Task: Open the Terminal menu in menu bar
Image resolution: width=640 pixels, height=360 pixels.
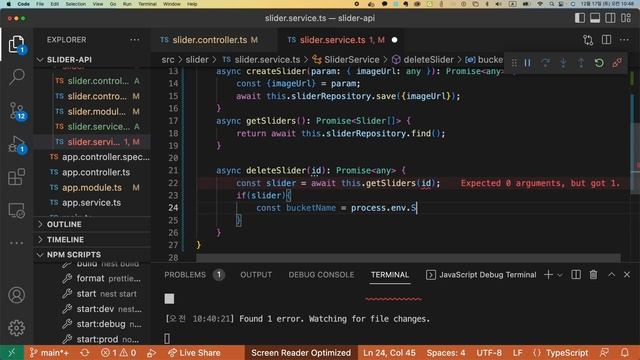Action: (147, 4)
